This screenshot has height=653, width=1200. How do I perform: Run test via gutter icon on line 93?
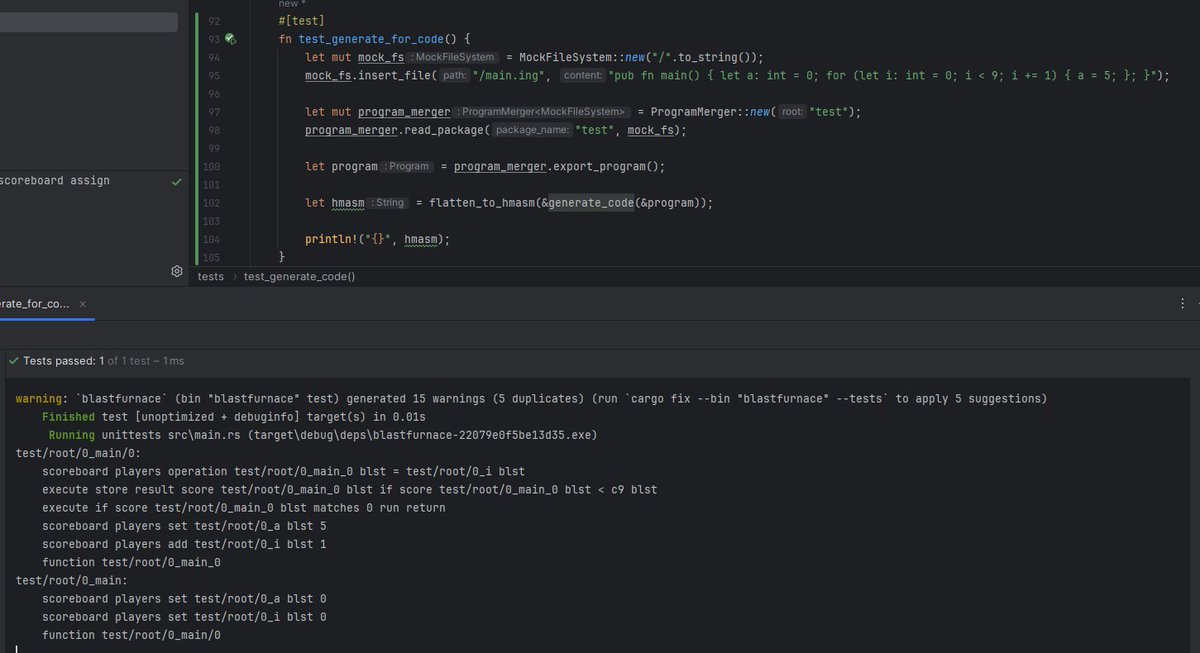point(230,39)
